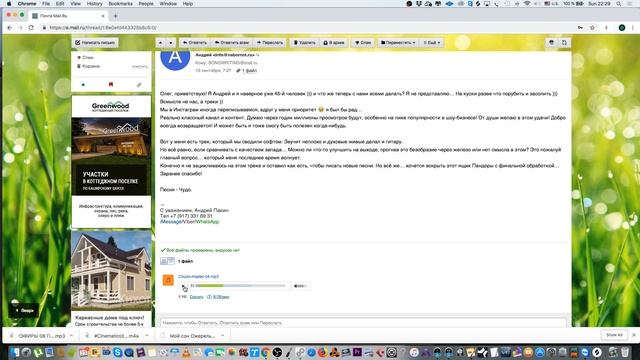Screen dimensions: 640x360
Task: Reply using the Ответить button
Action: click(x=195, y=42)
